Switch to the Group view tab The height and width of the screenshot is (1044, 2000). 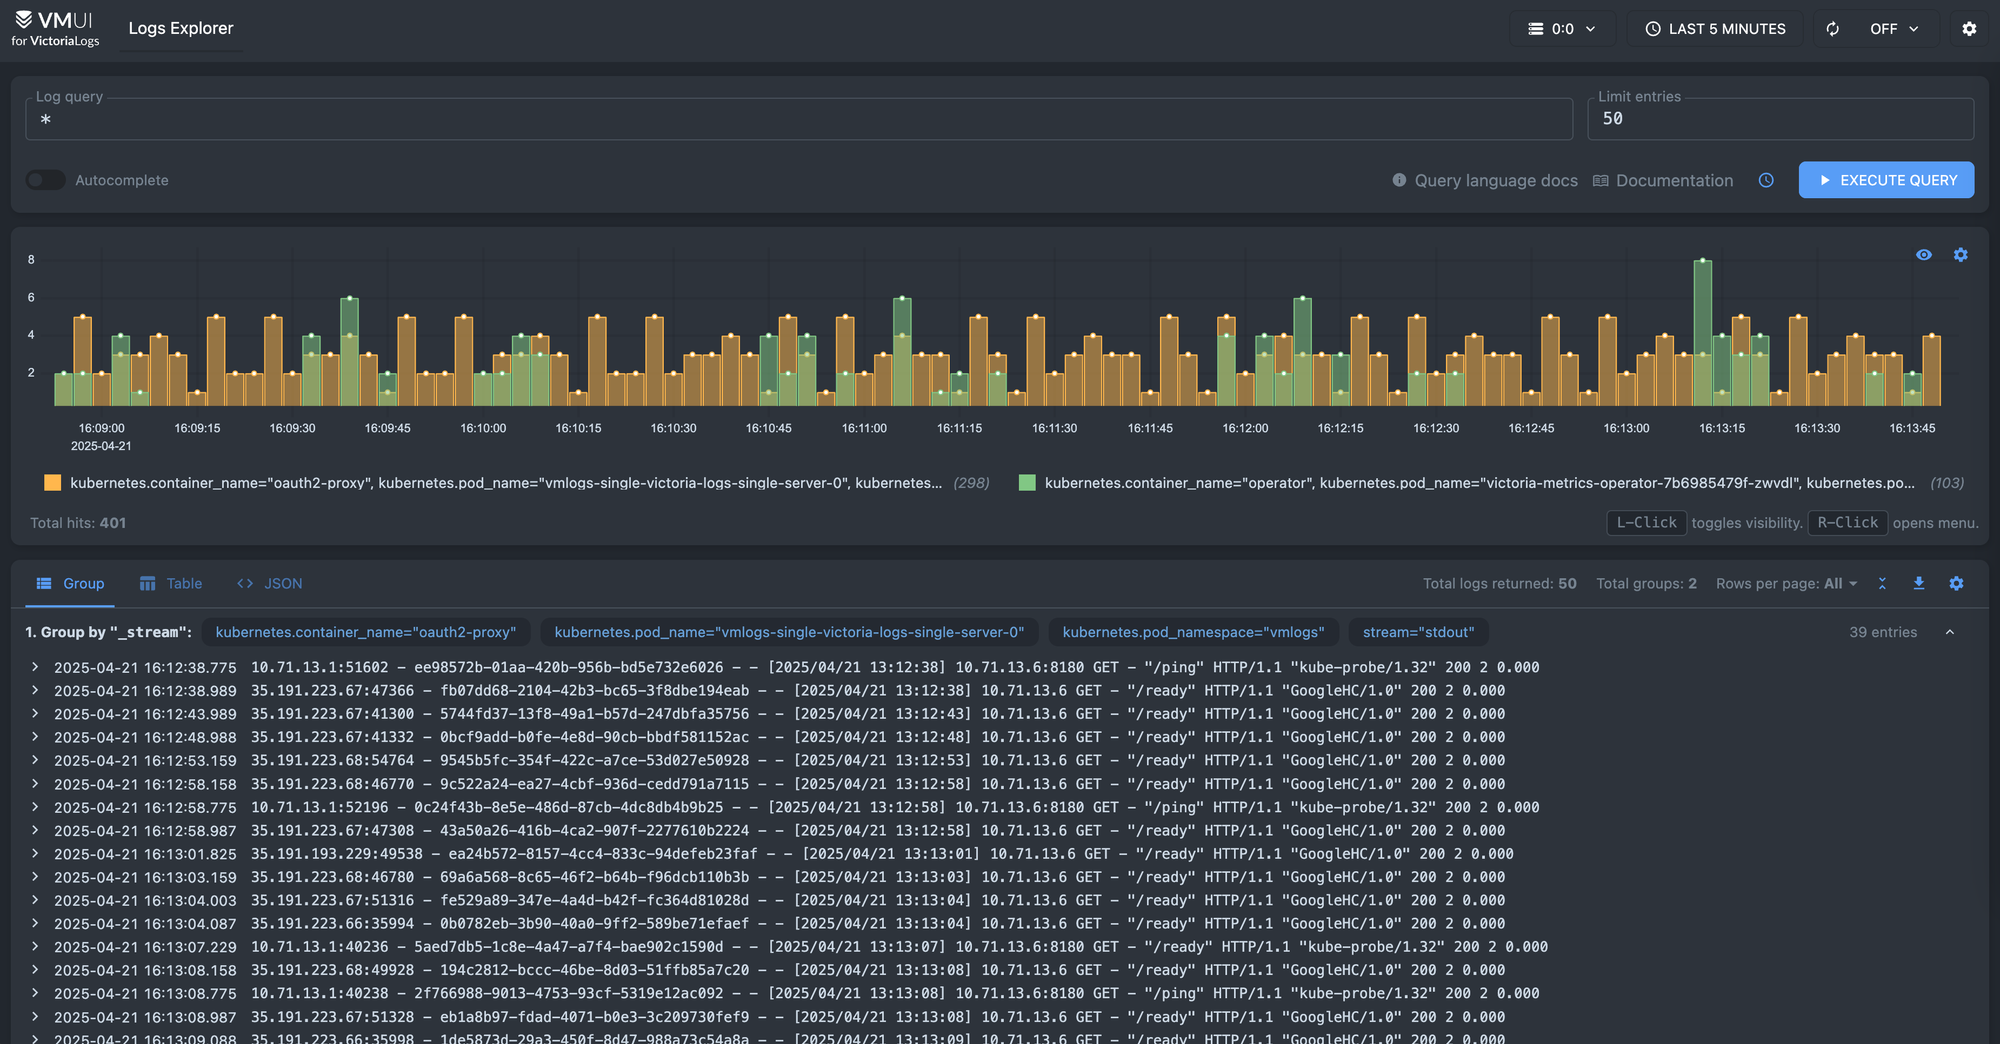[x=70, y=583]
